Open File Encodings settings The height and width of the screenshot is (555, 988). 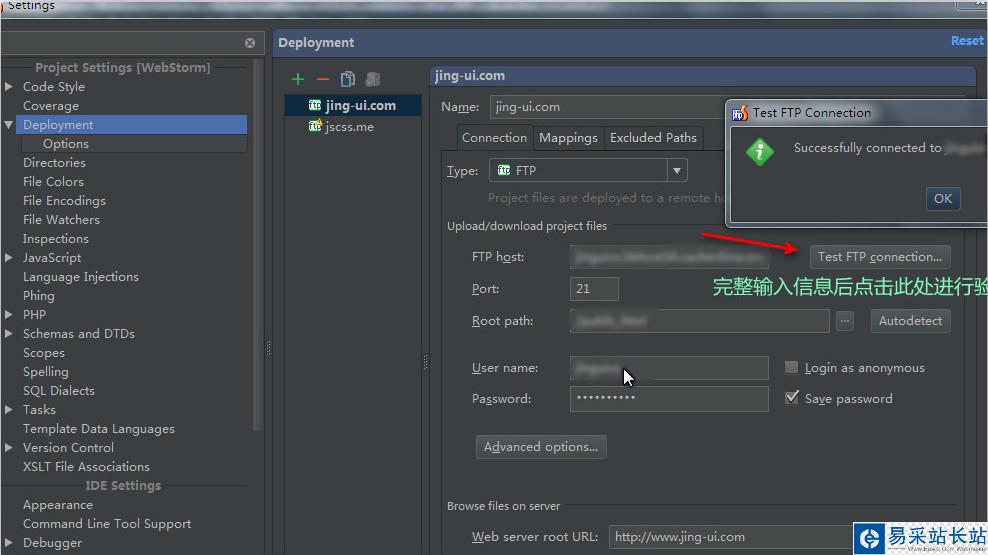(64, 200)
